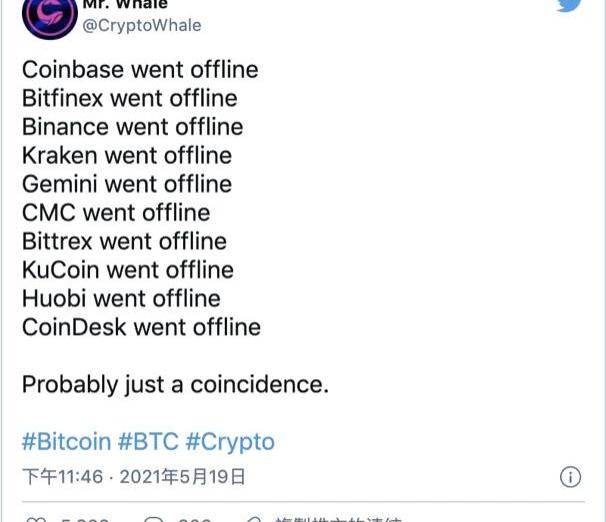Click the reply count number
The width and height of the screenshot is (606, 522).
[194, 519]
